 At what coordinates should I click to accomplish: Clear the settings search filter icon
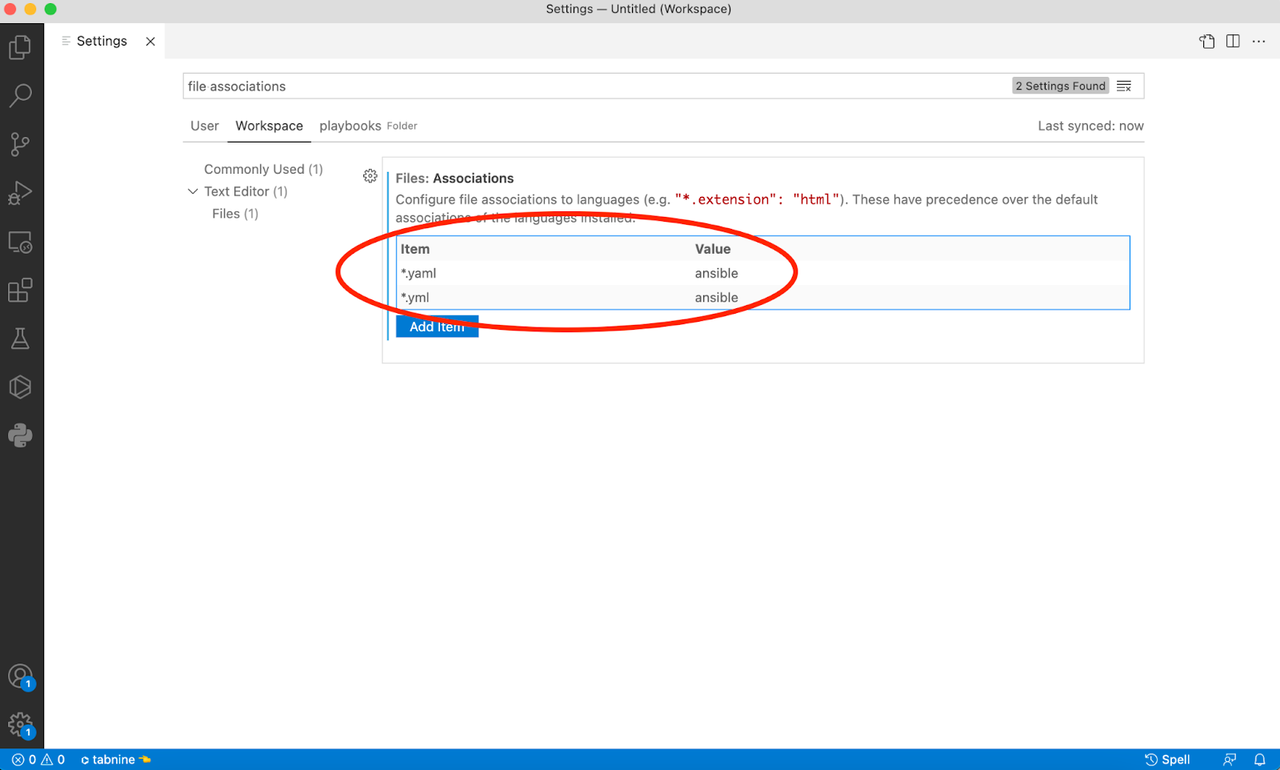1124,86
